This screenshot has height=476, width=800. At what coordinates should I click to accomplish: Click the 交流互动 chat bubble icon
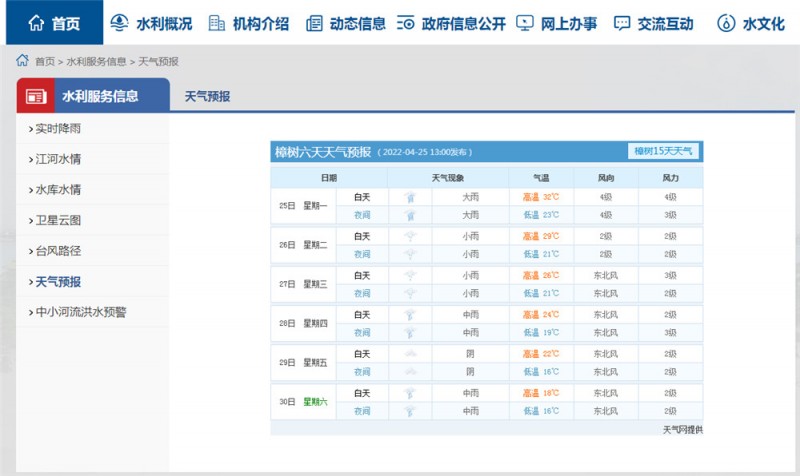[622, 23]
